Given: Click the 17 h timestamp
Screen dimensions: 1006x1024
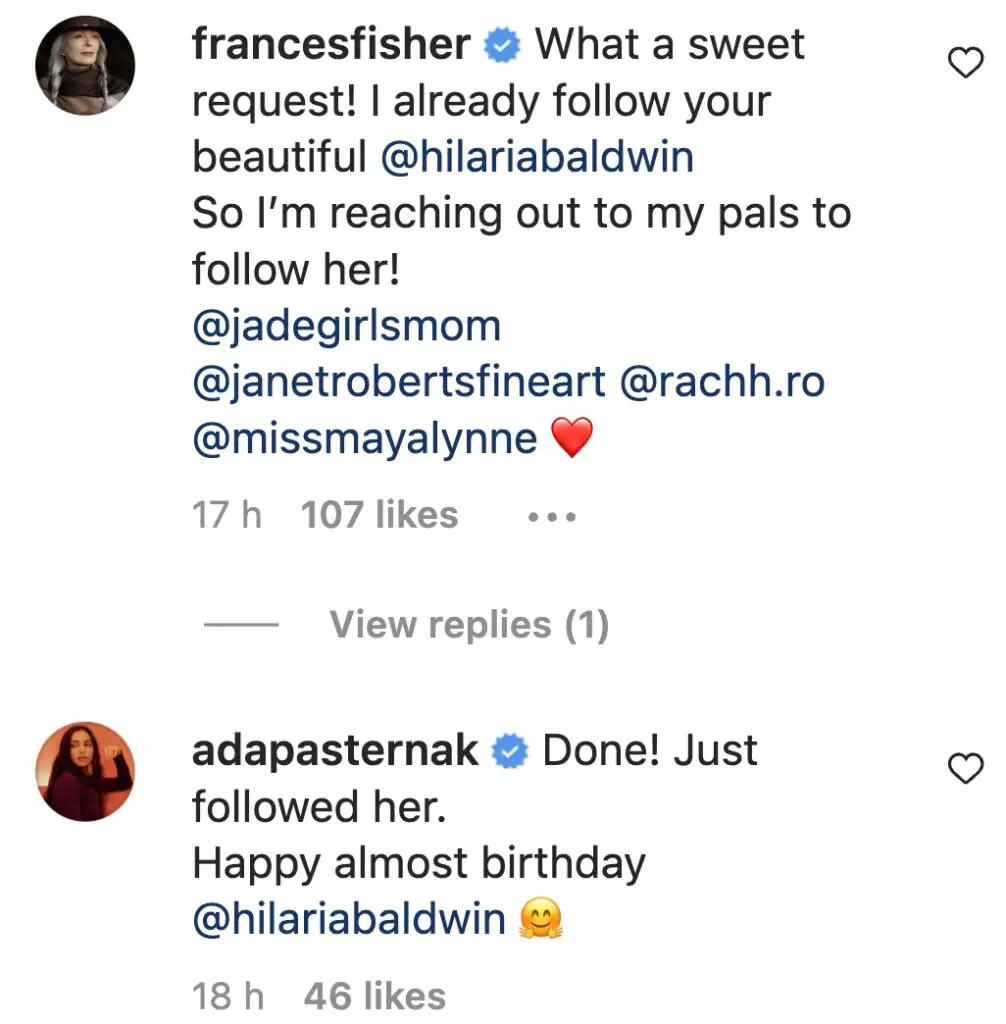Looking at the screenshot, I should pyautogui.click(x=226, y=515).
